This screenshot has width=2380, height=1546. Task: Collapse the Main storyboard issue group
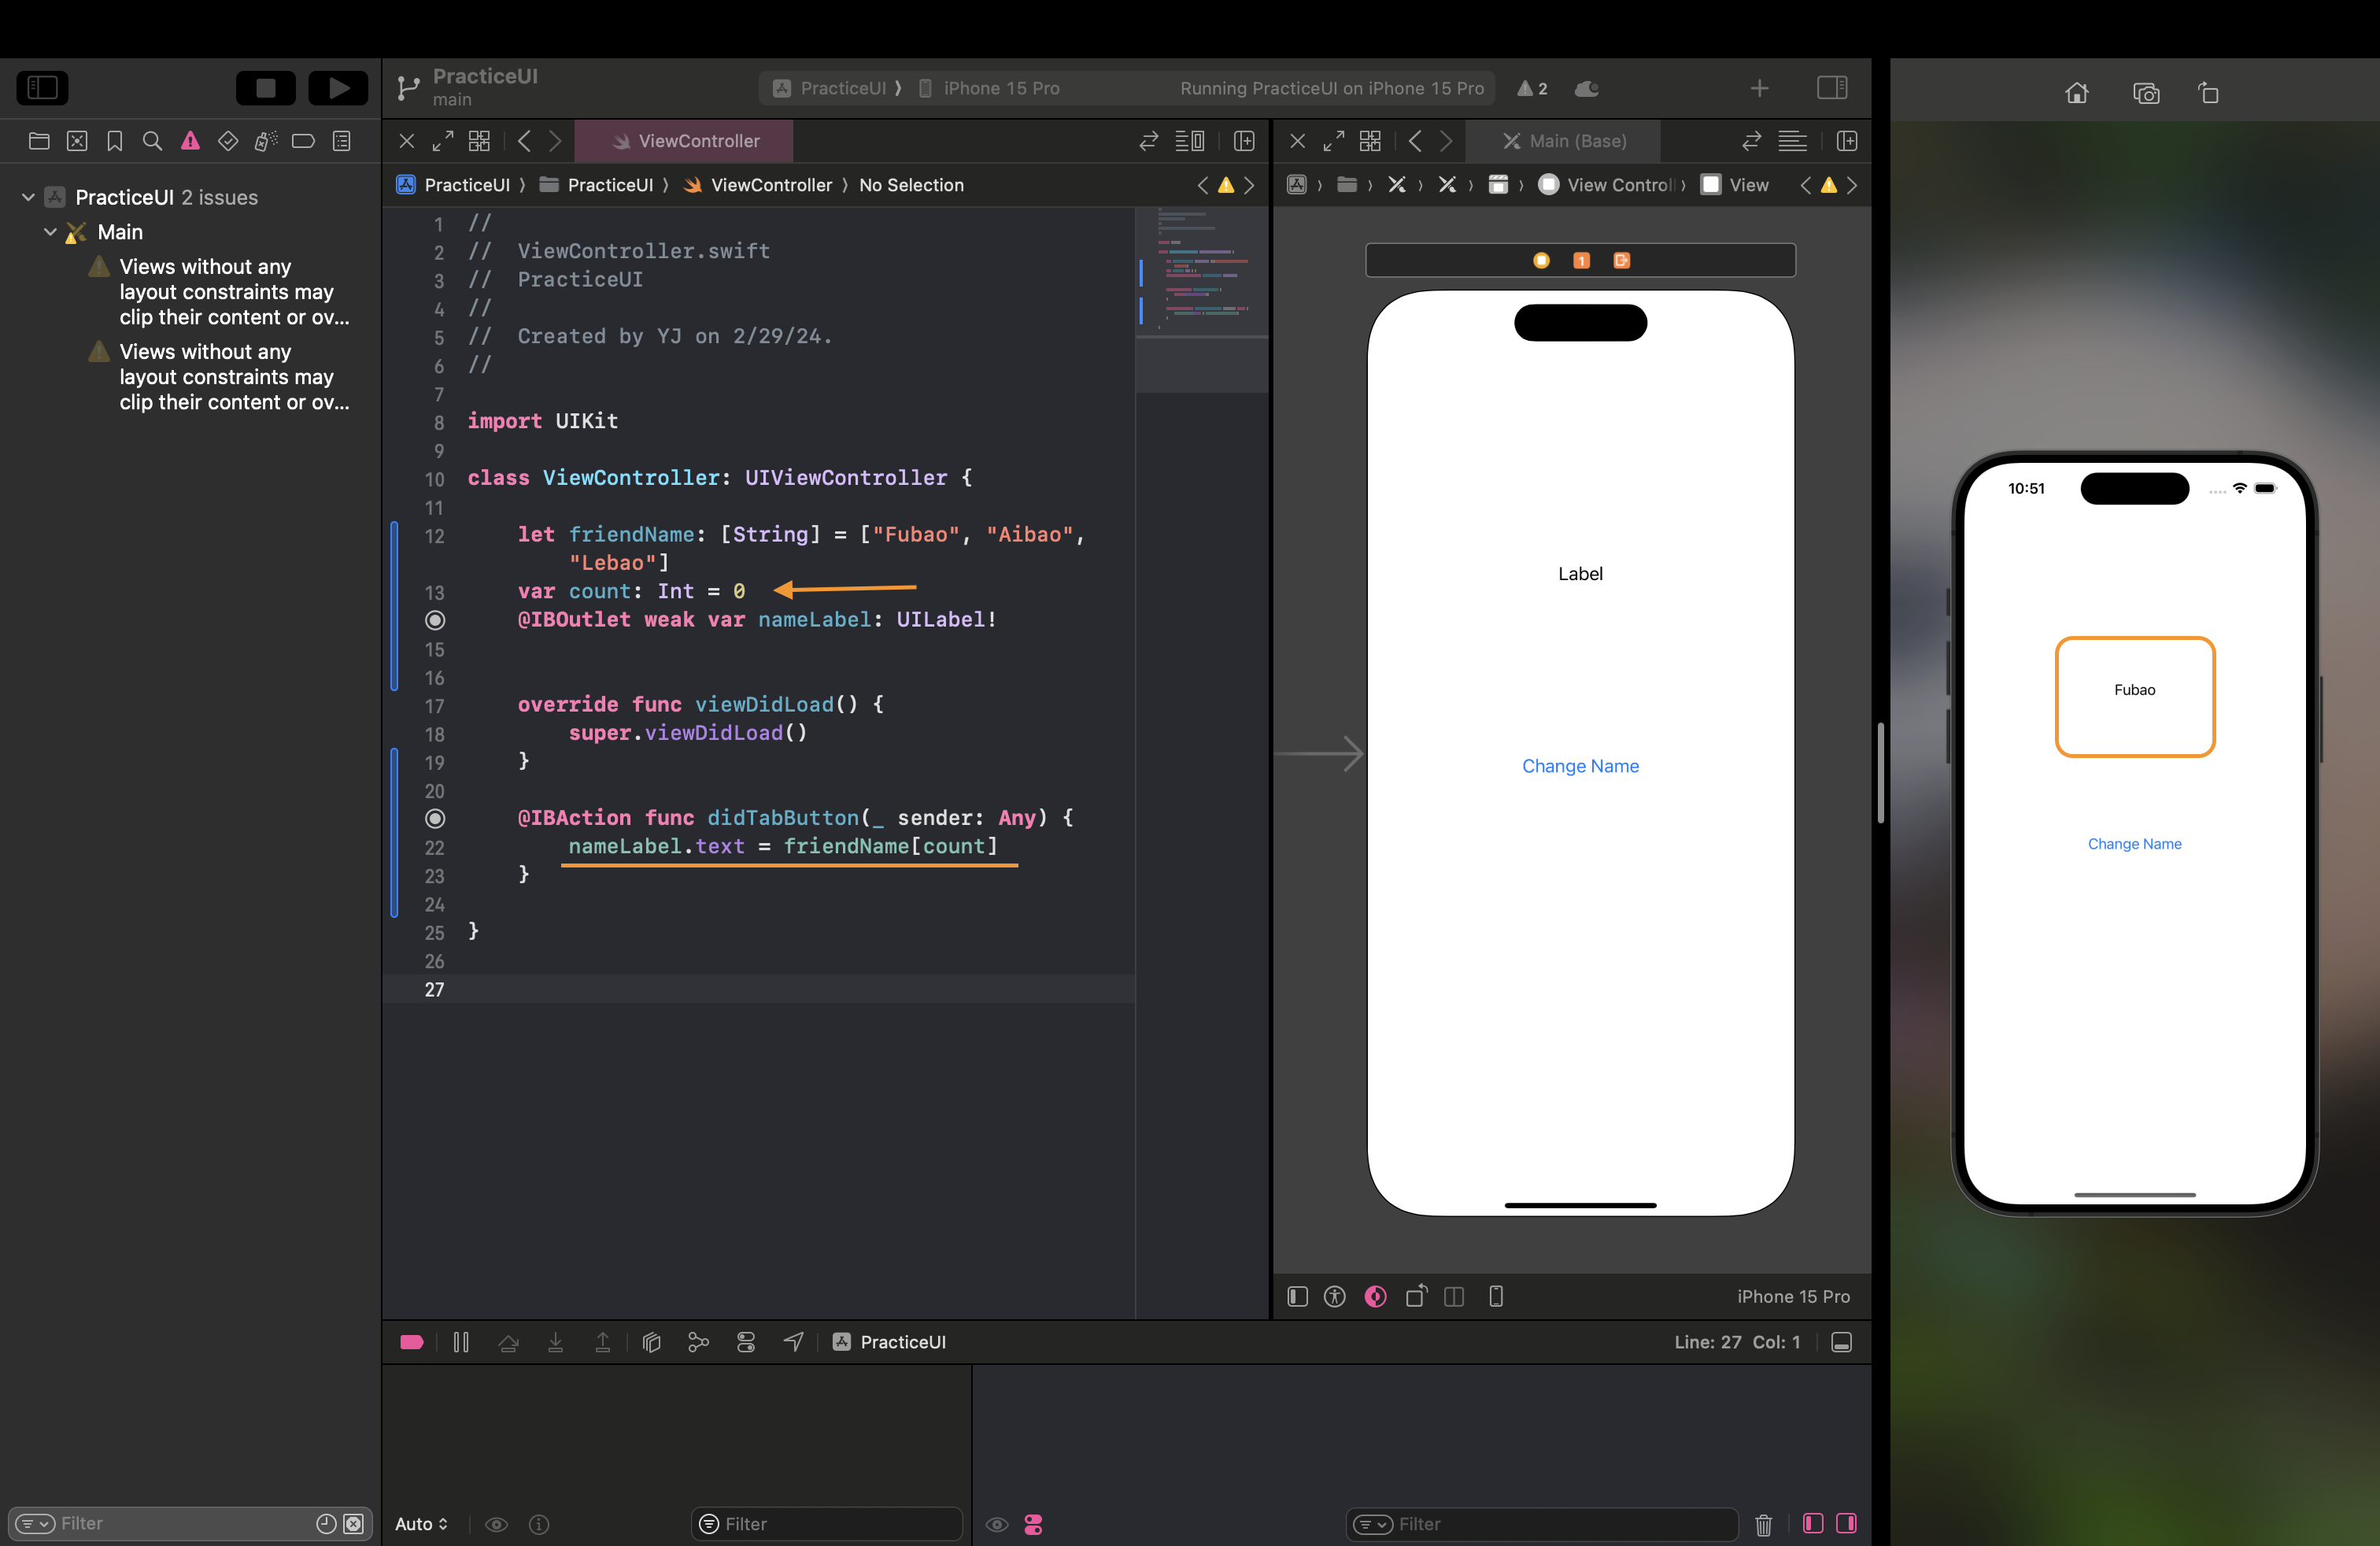pyautogui.click(x=50, y=232)
